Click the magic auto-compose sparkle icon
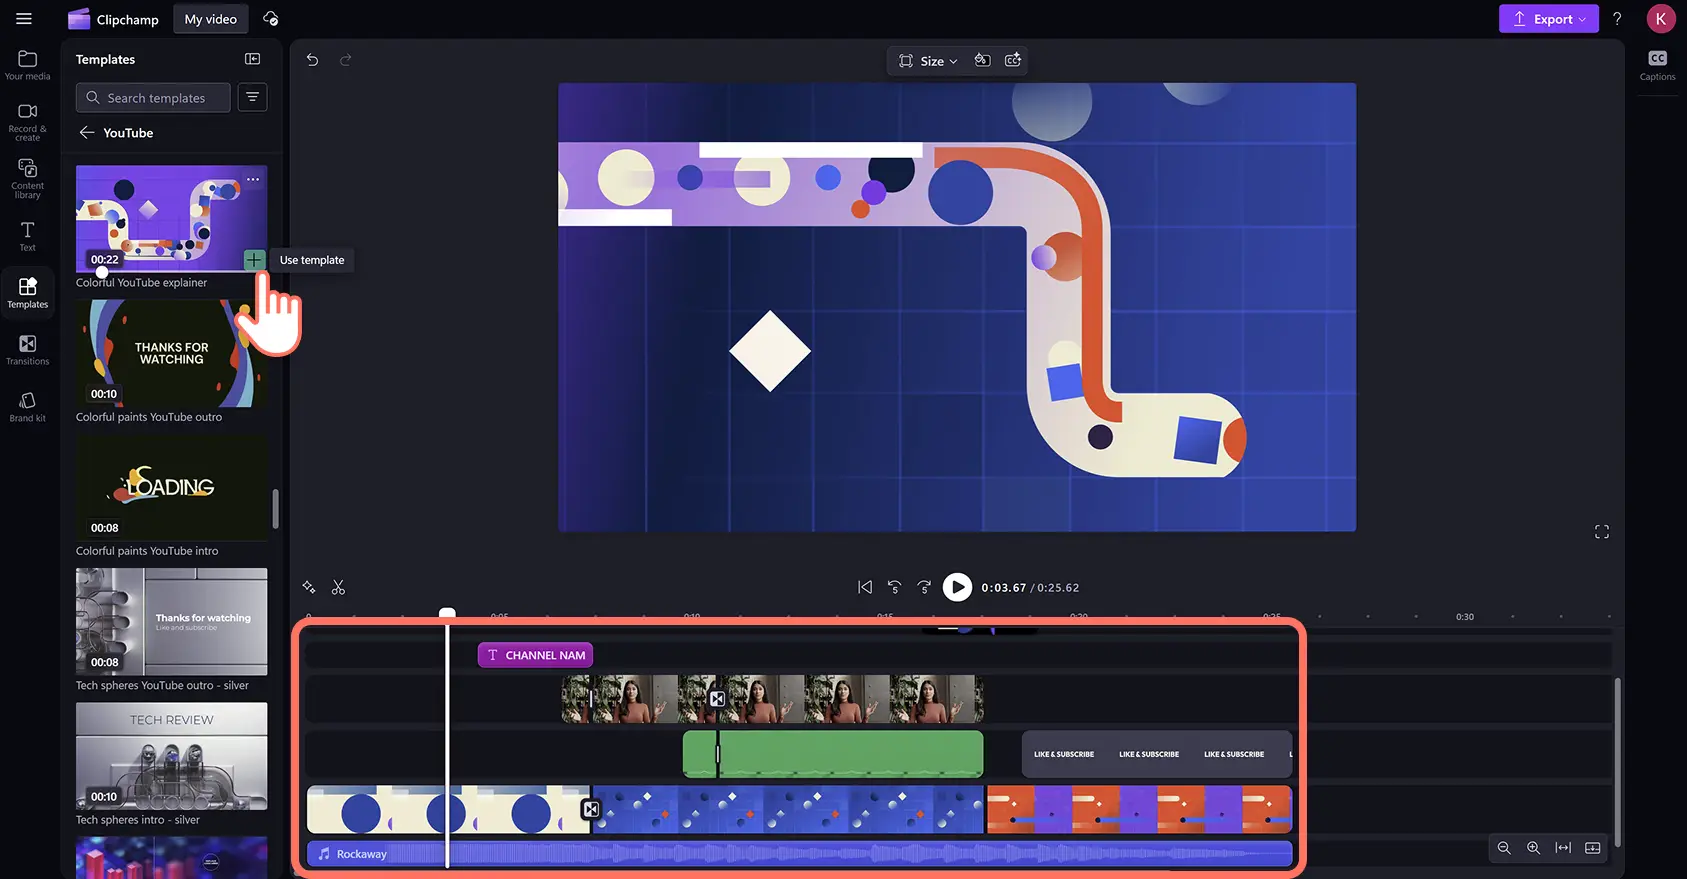1687x879 pixels. (309, 587)
